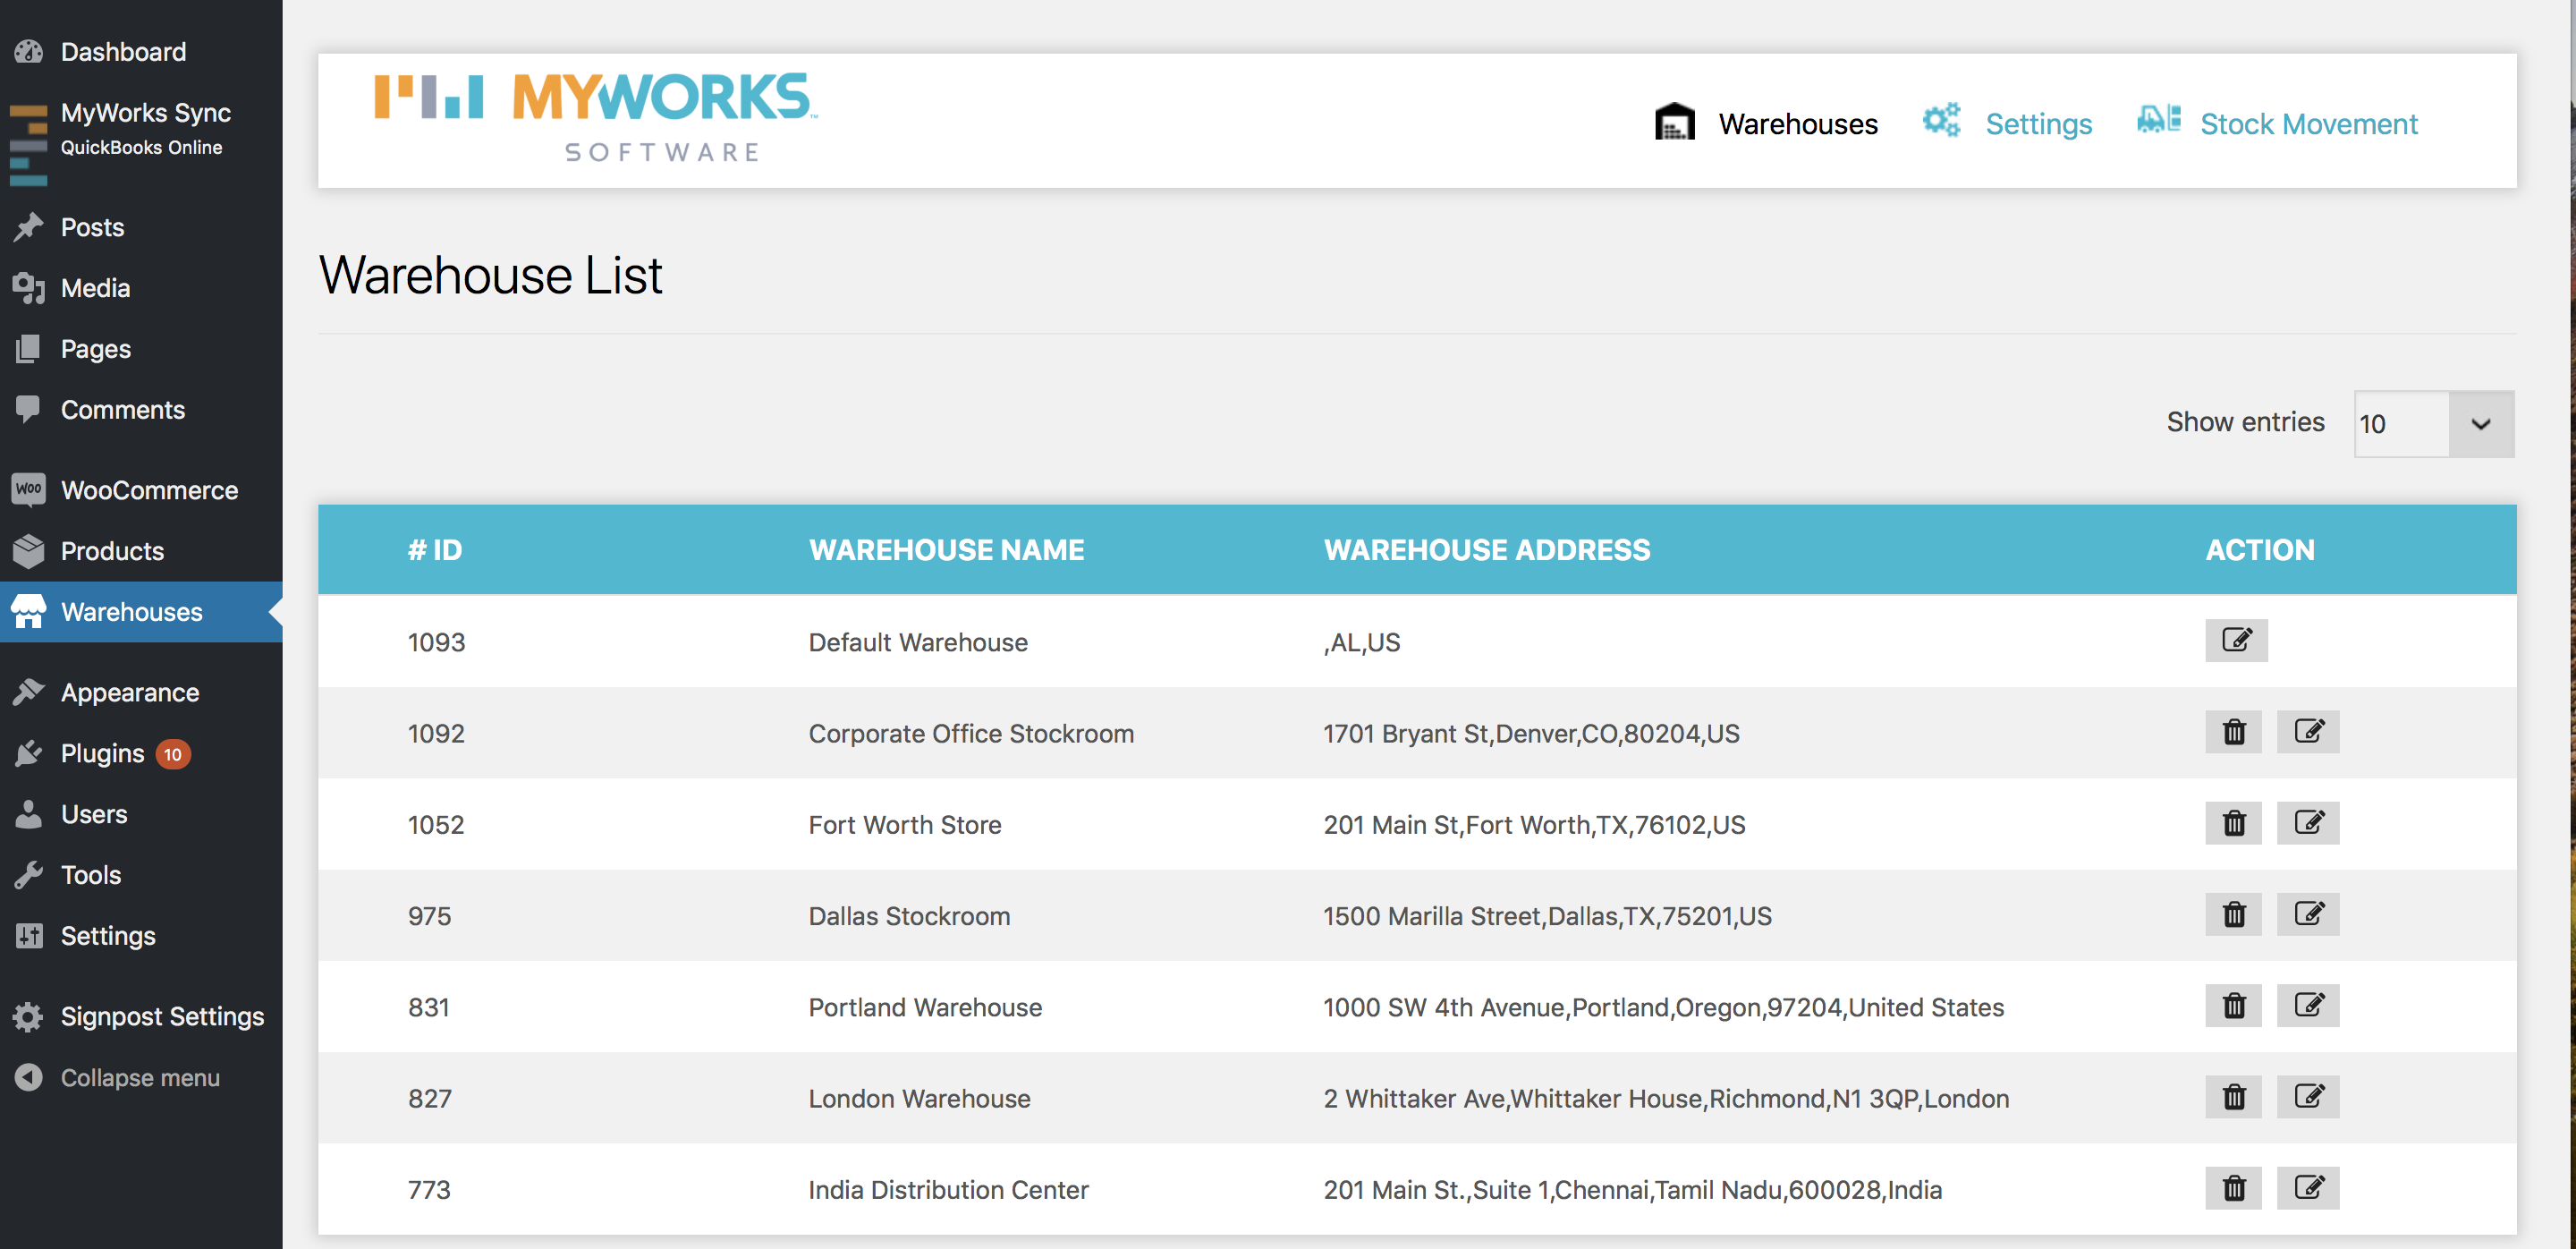Open Plugins menu with 10 updates
The image size is (2576, 1249).
point(103,753)
